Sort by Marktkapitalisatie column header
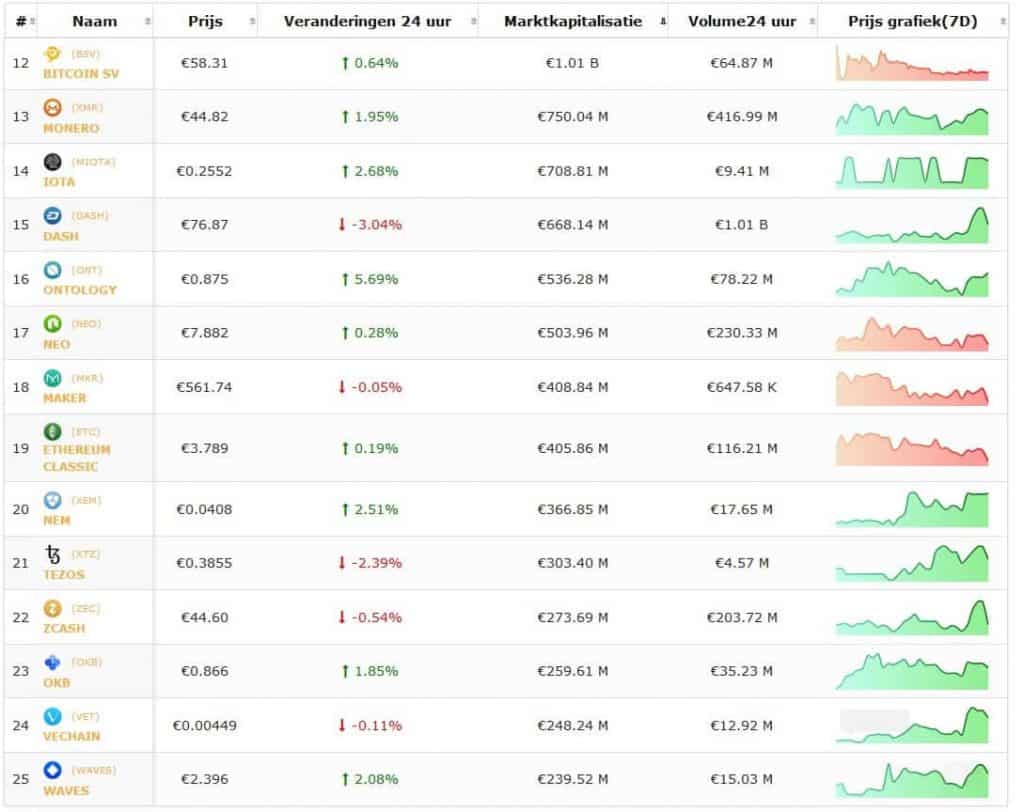 click(573, 22)
